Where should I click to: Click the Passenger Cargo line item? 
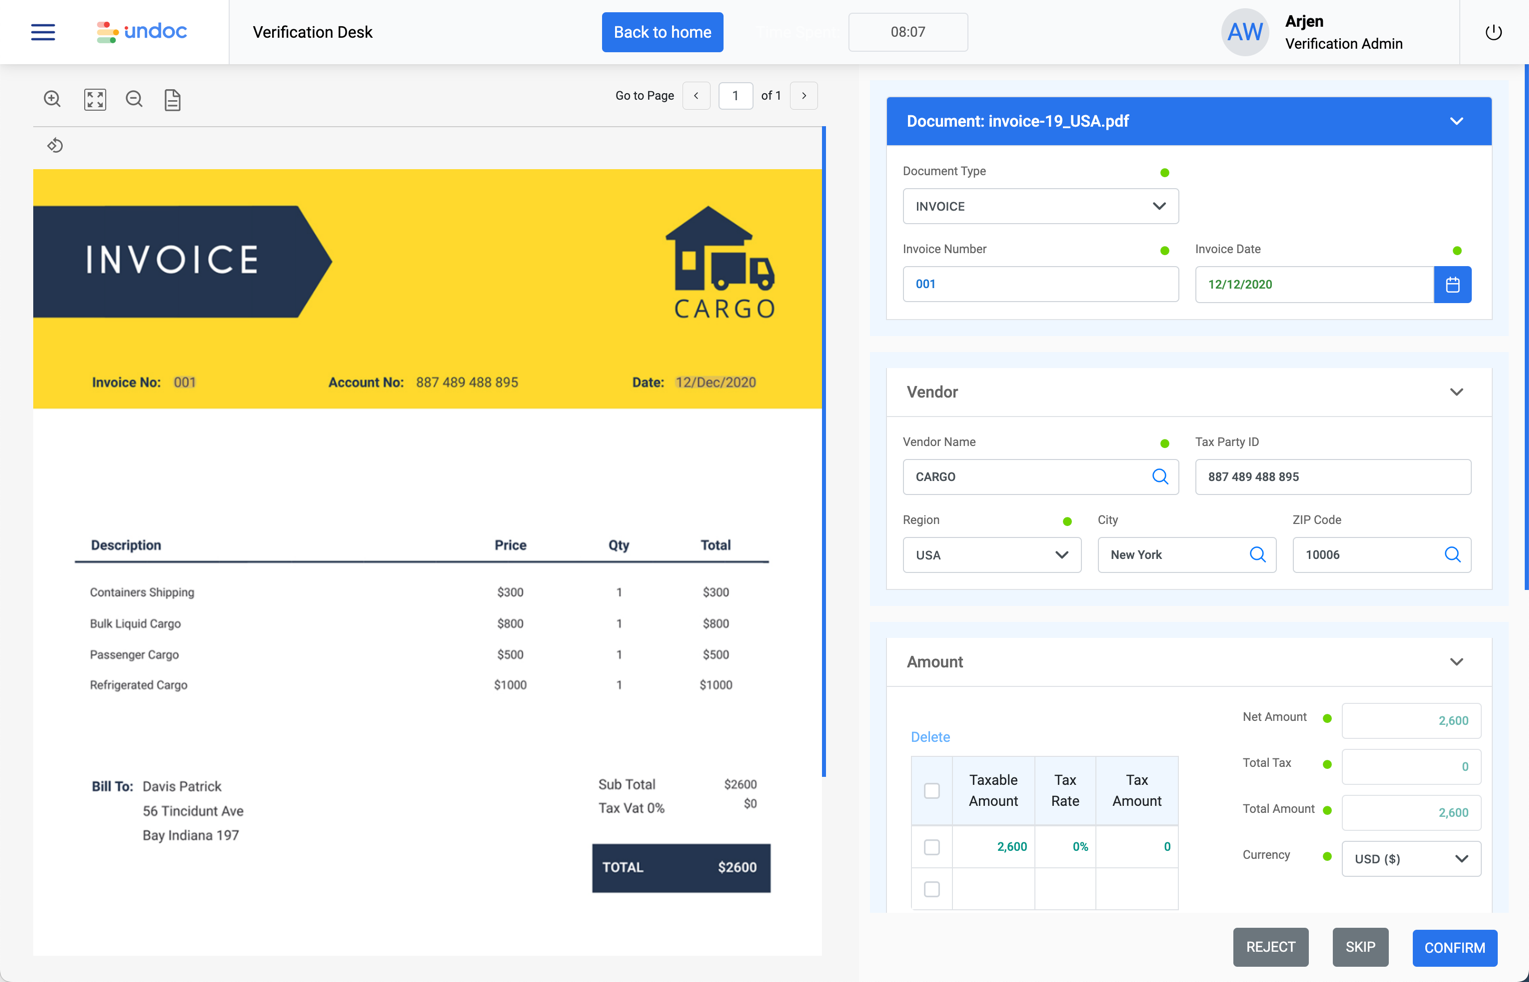(134, 655)
